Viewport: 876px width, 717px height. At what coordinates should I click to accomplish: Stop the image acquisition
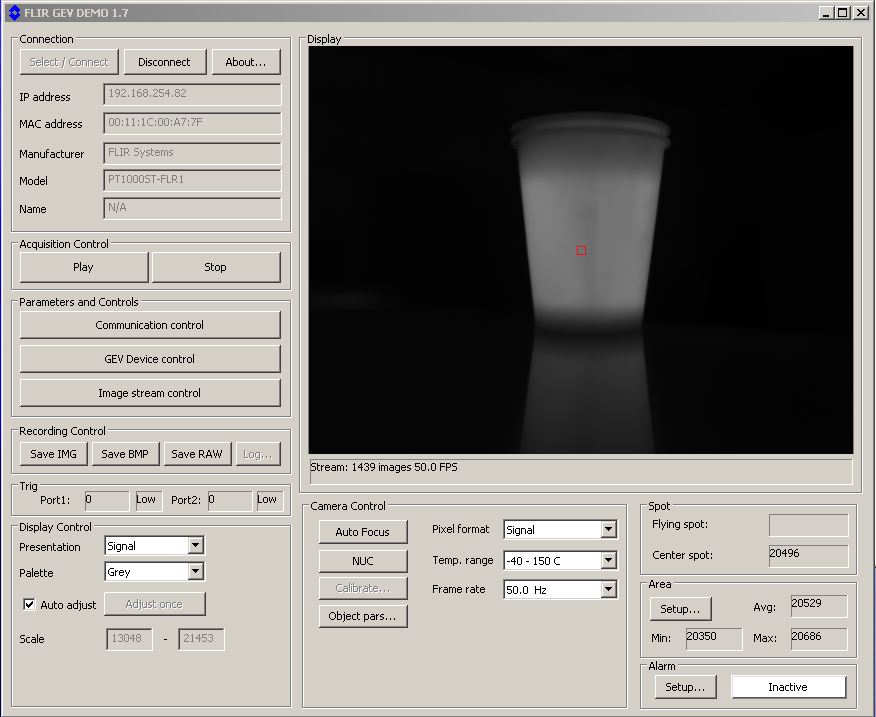point(216,267)
